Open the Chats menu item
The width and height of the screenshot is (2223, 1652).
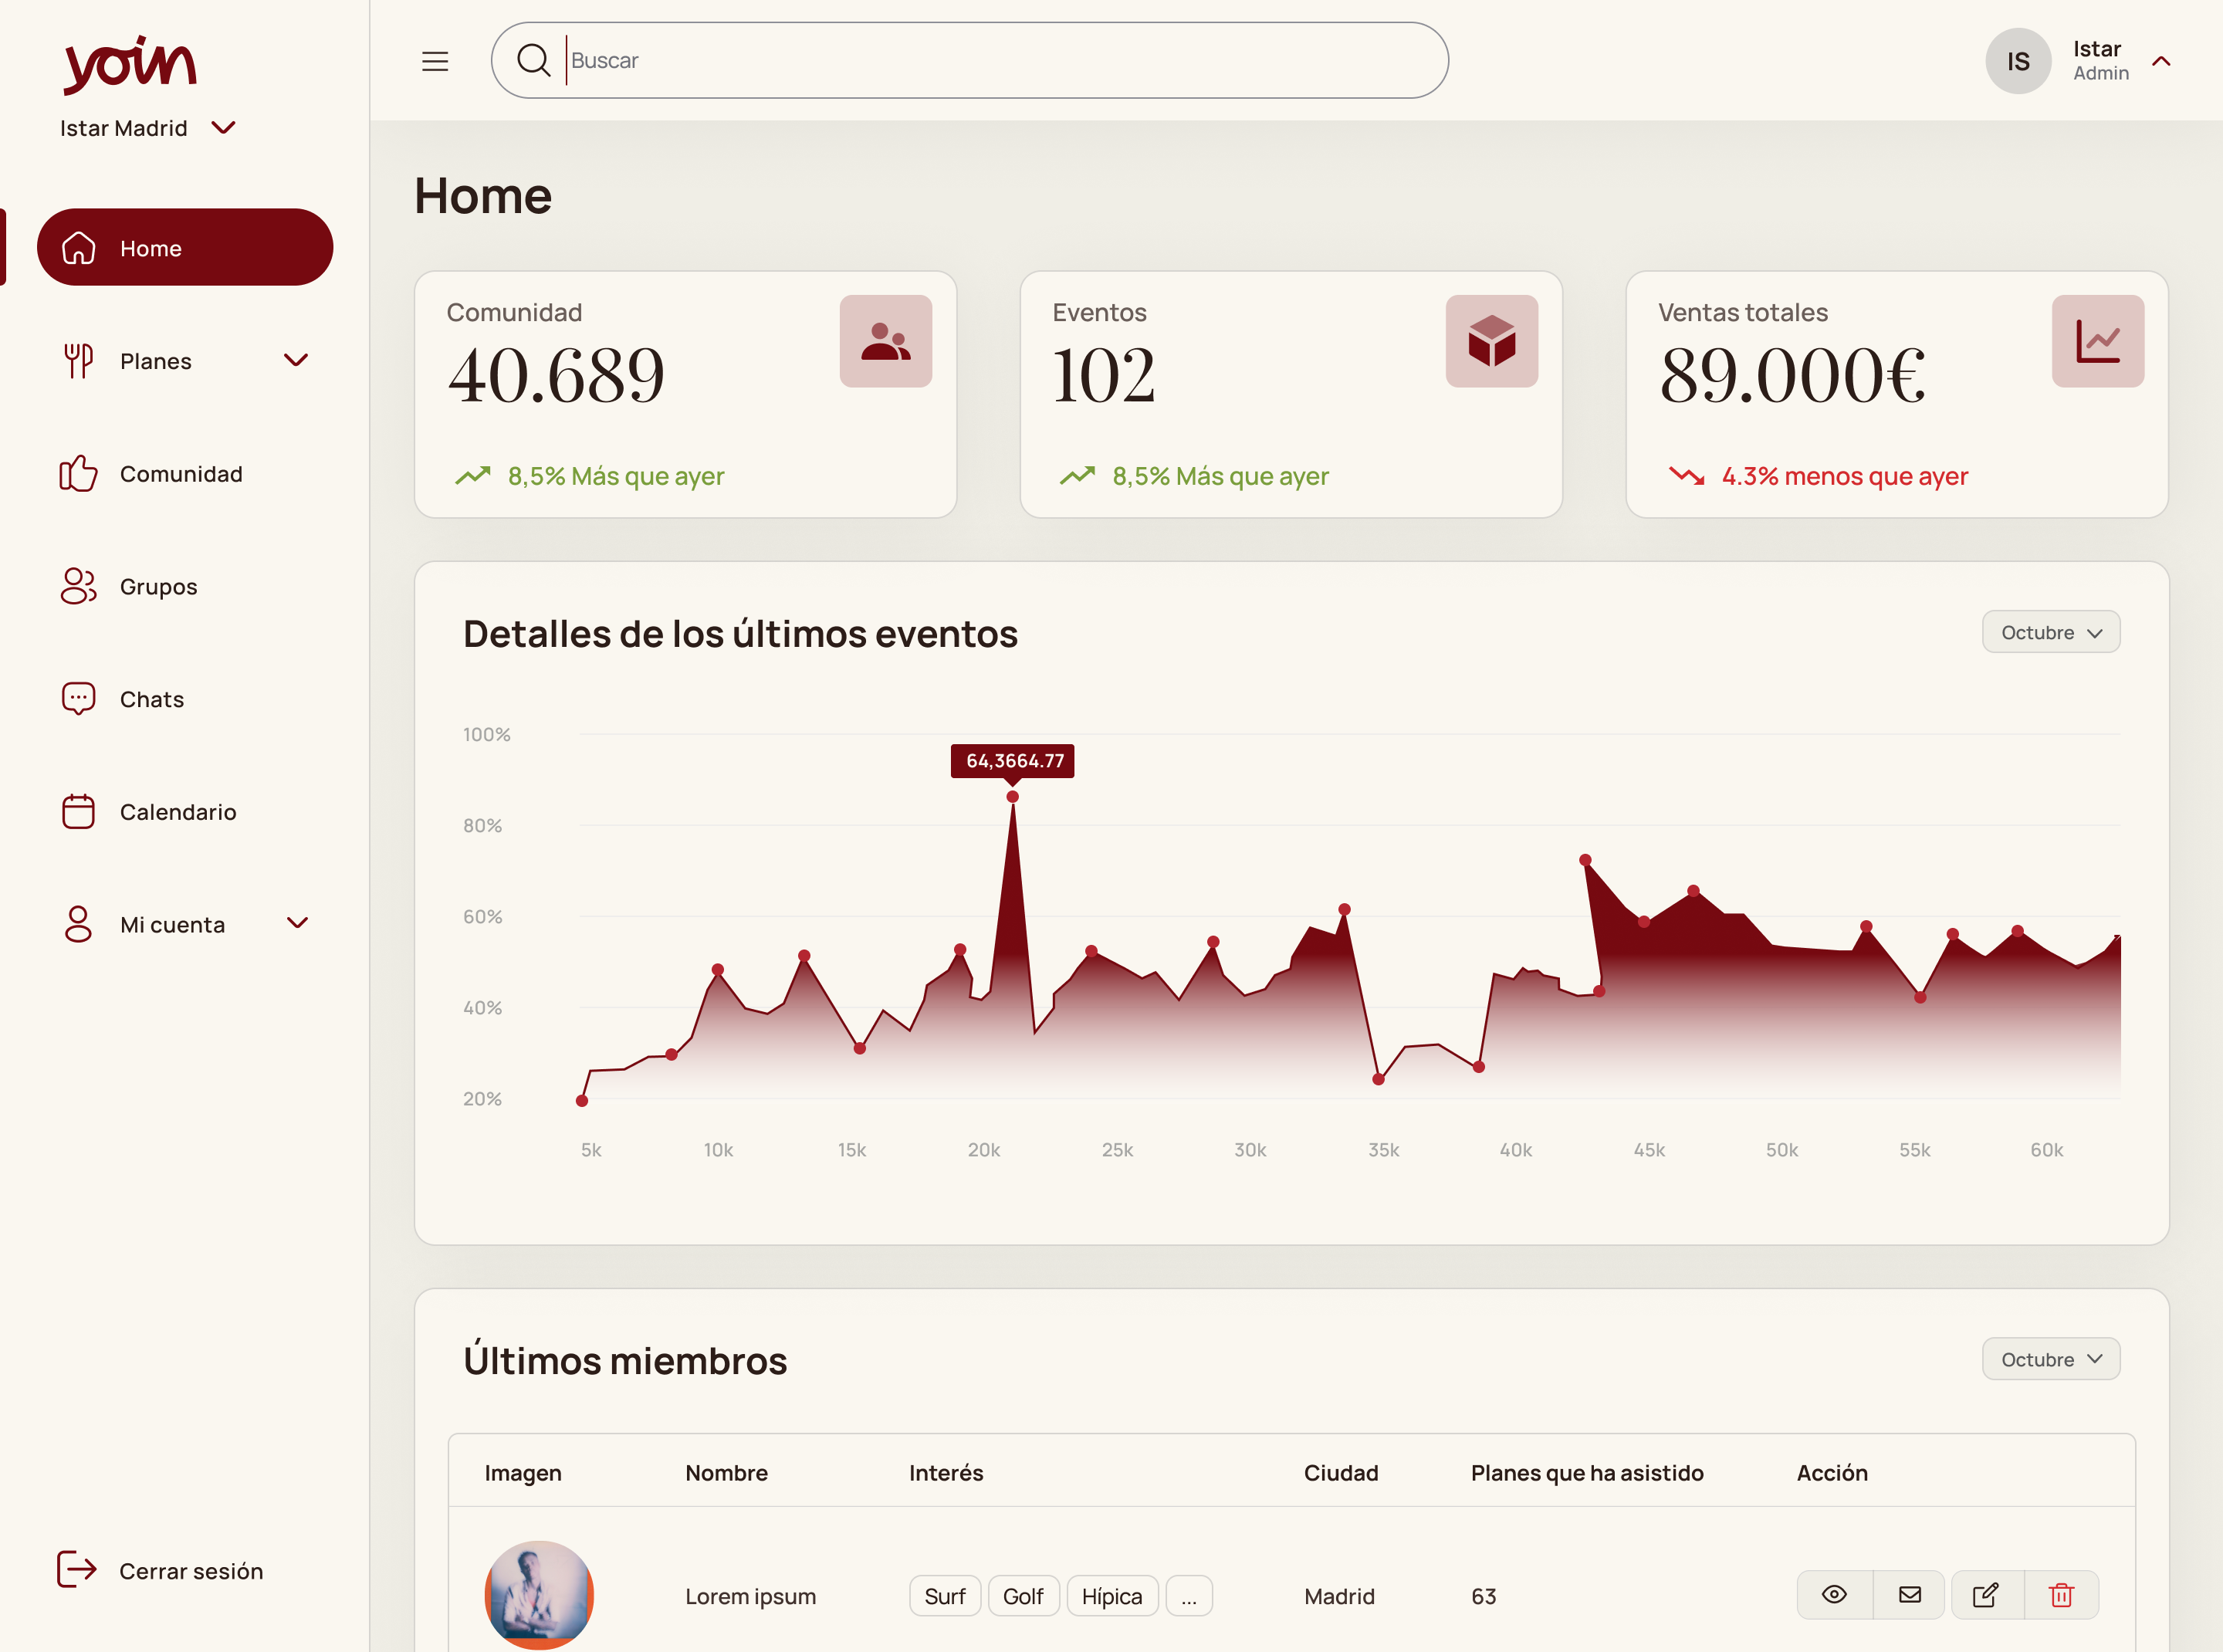click(151, 699)
